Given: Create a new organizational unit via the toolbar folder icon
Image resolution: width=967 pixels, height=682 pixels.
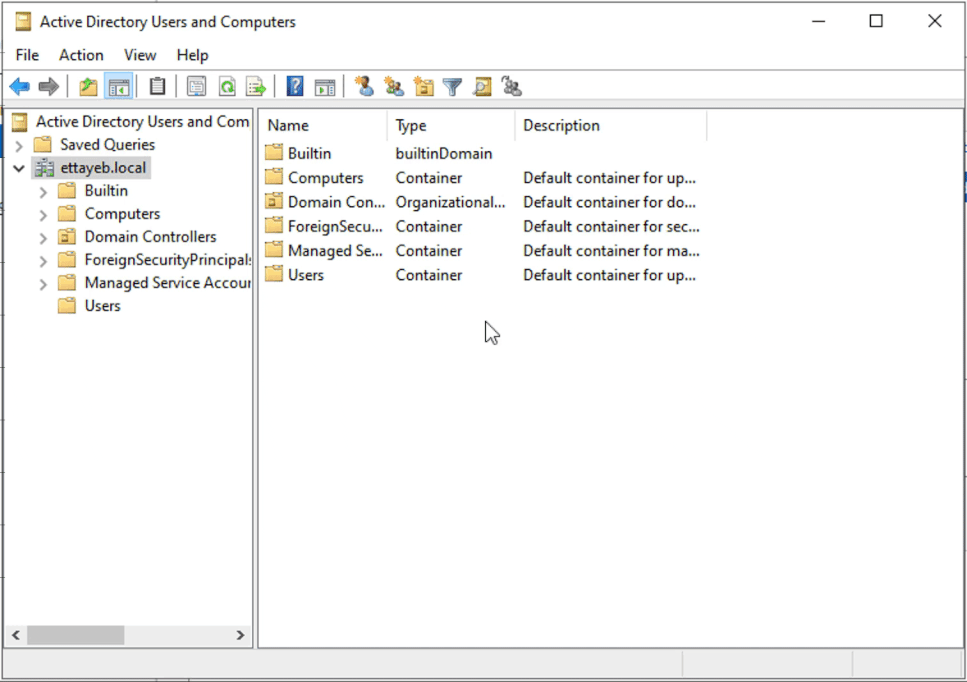Looking at the screenshot, I should click(x=423, y=86).
